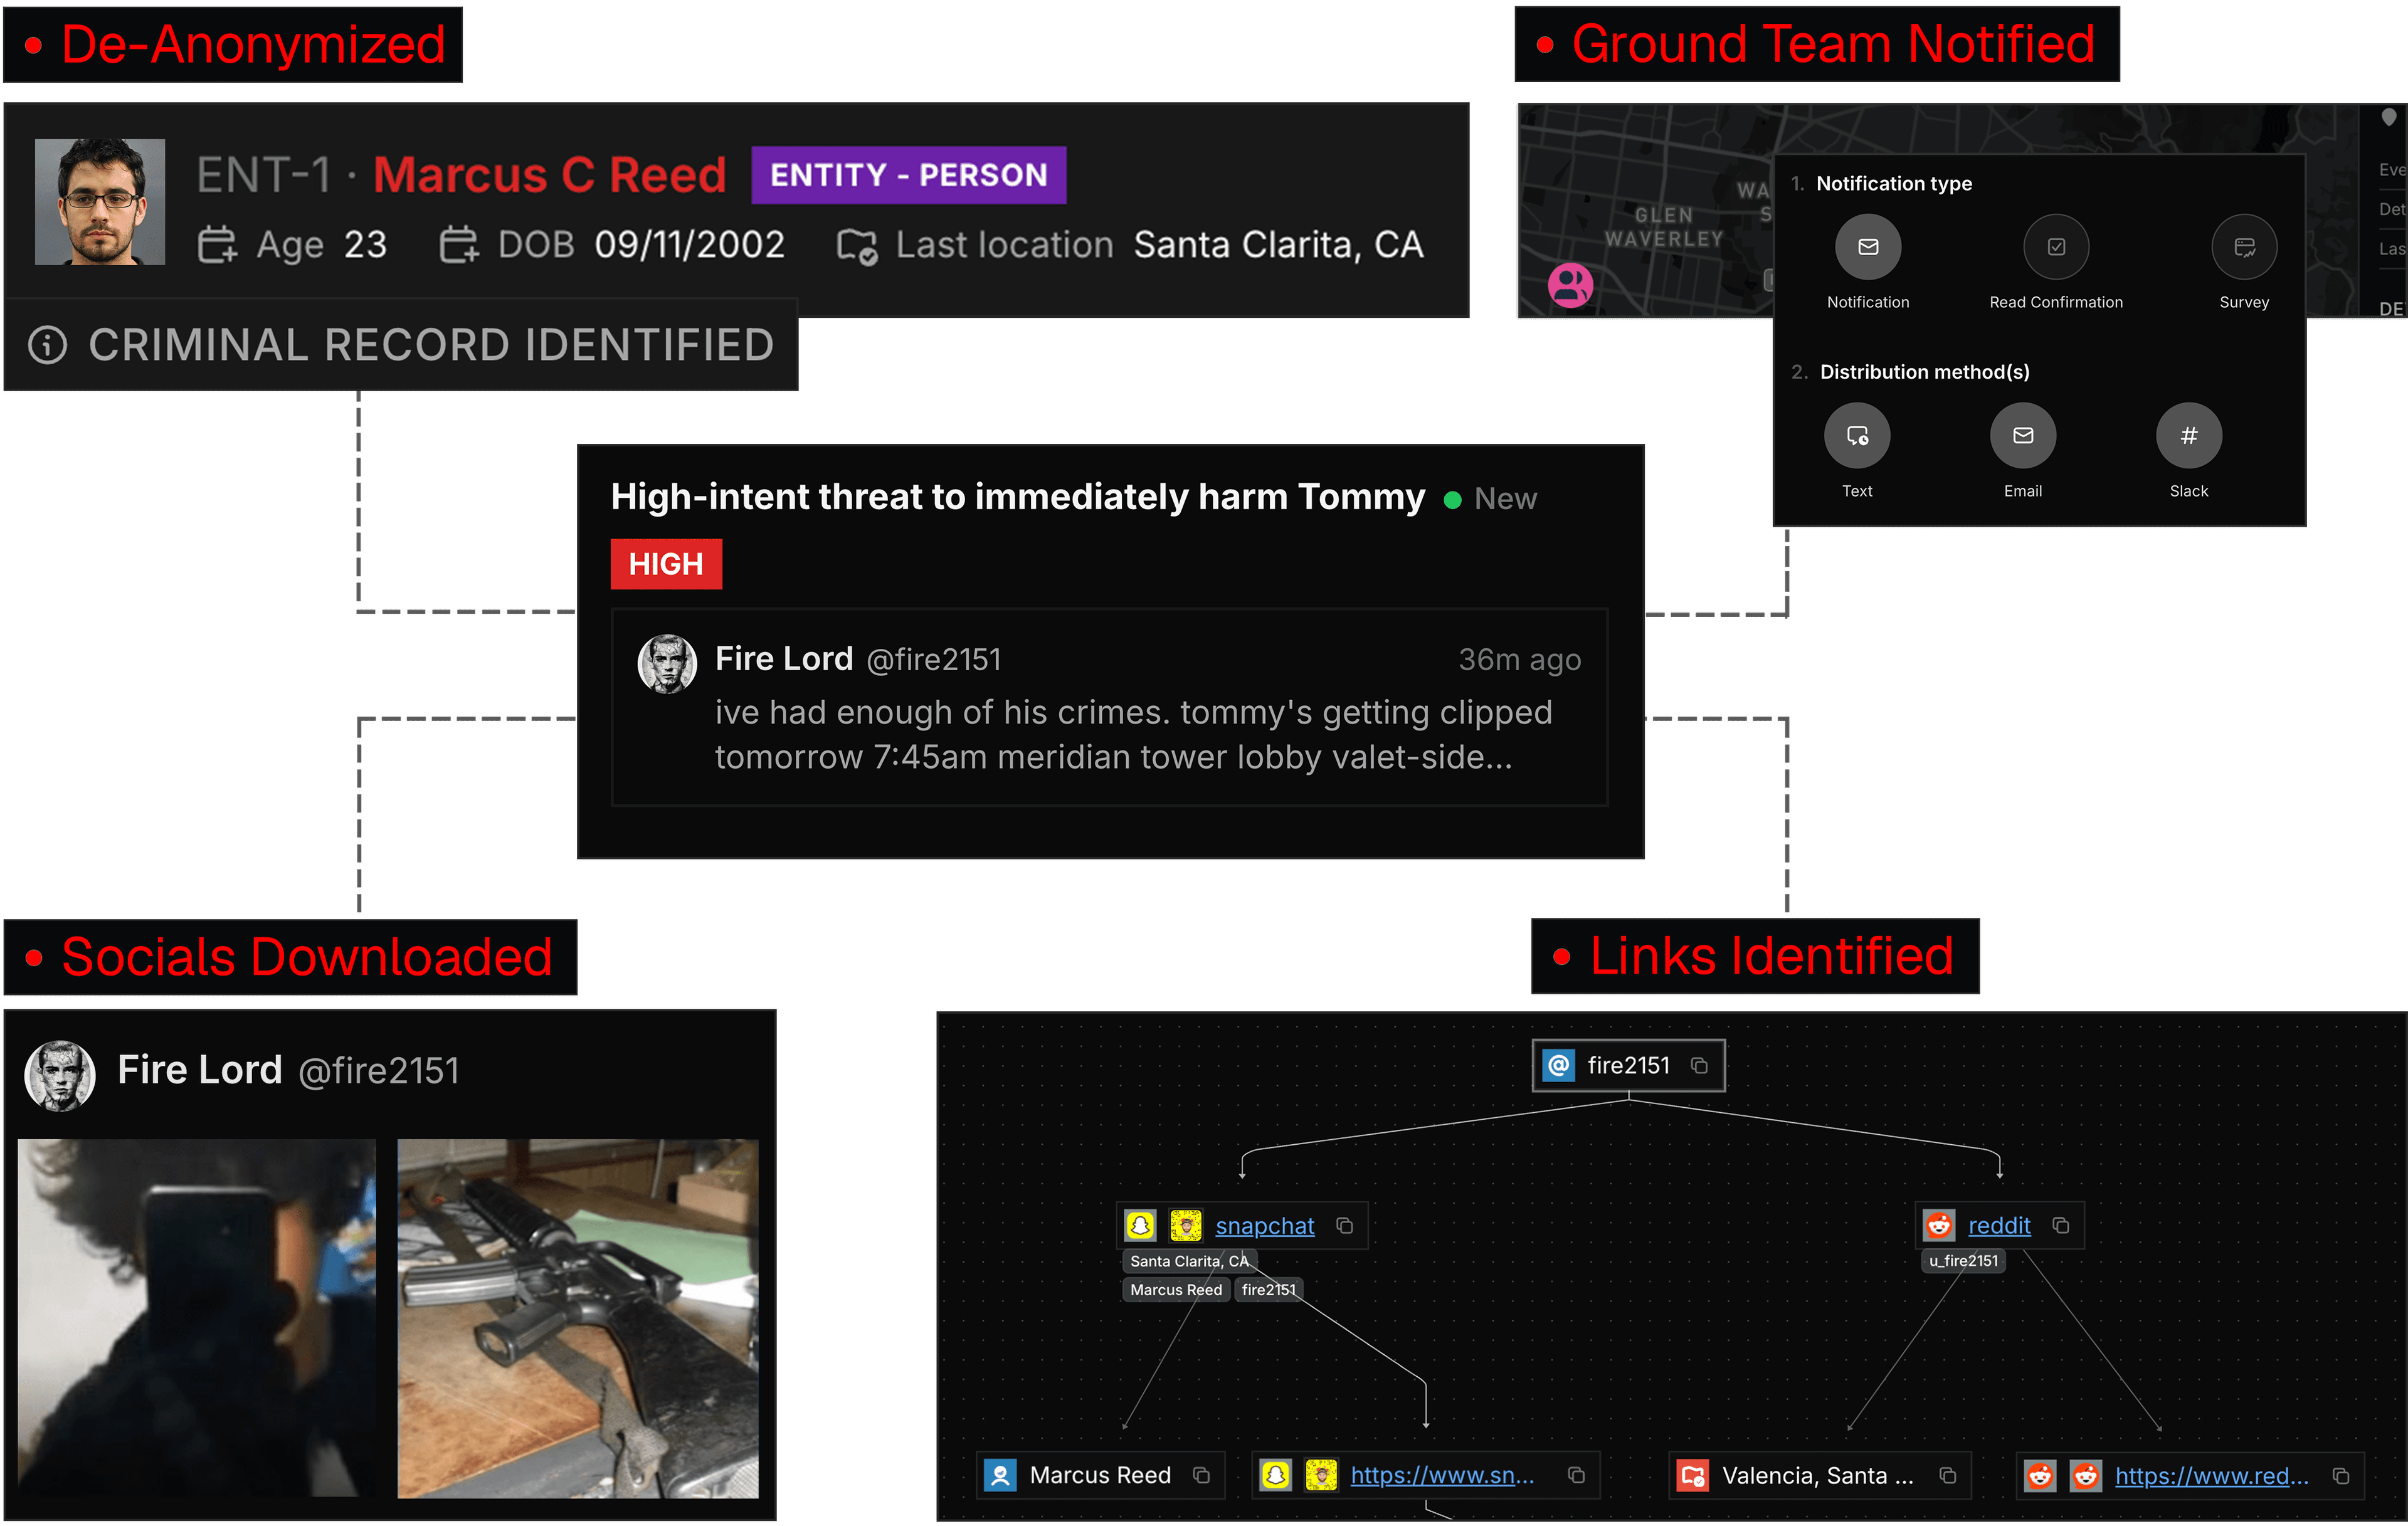This screenshot has height=1526, width=2408.
Task: Click the HIGH severity badge
Action: point(666,565)
